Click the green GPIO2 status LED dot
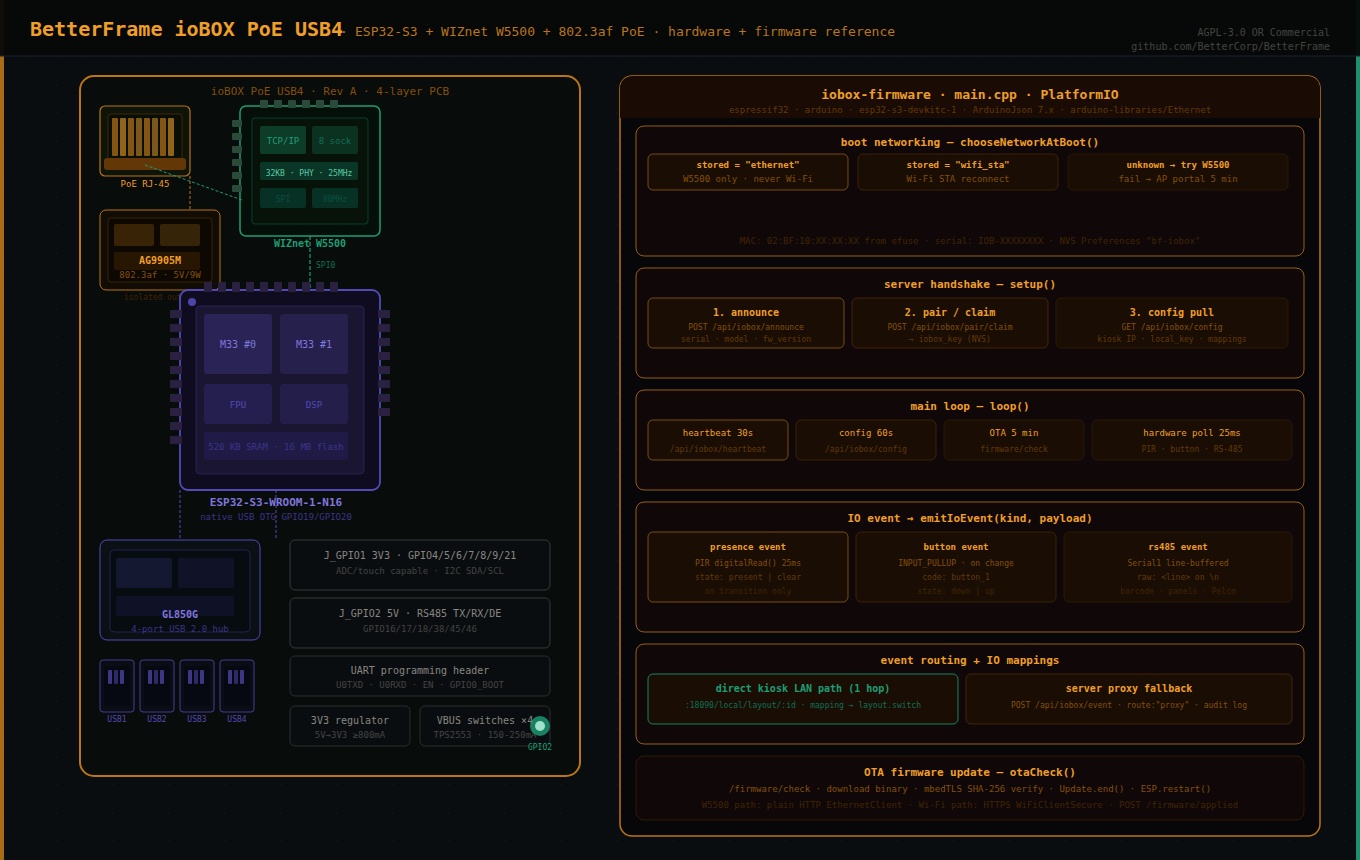1360x860 pixels. click(540, 726)
